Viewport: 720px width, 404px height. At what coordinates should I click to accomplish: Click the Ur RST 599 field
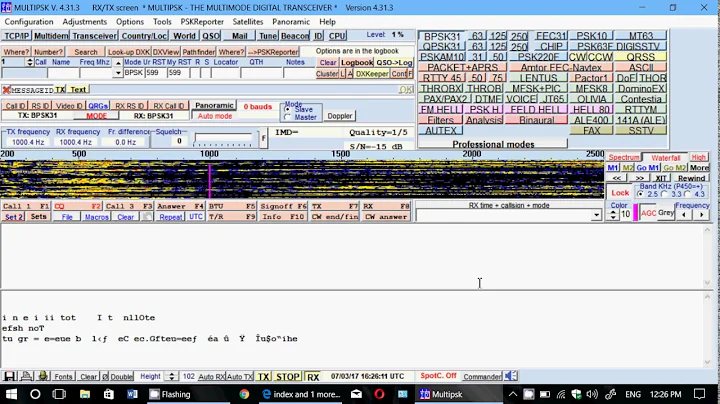[155, 73]
